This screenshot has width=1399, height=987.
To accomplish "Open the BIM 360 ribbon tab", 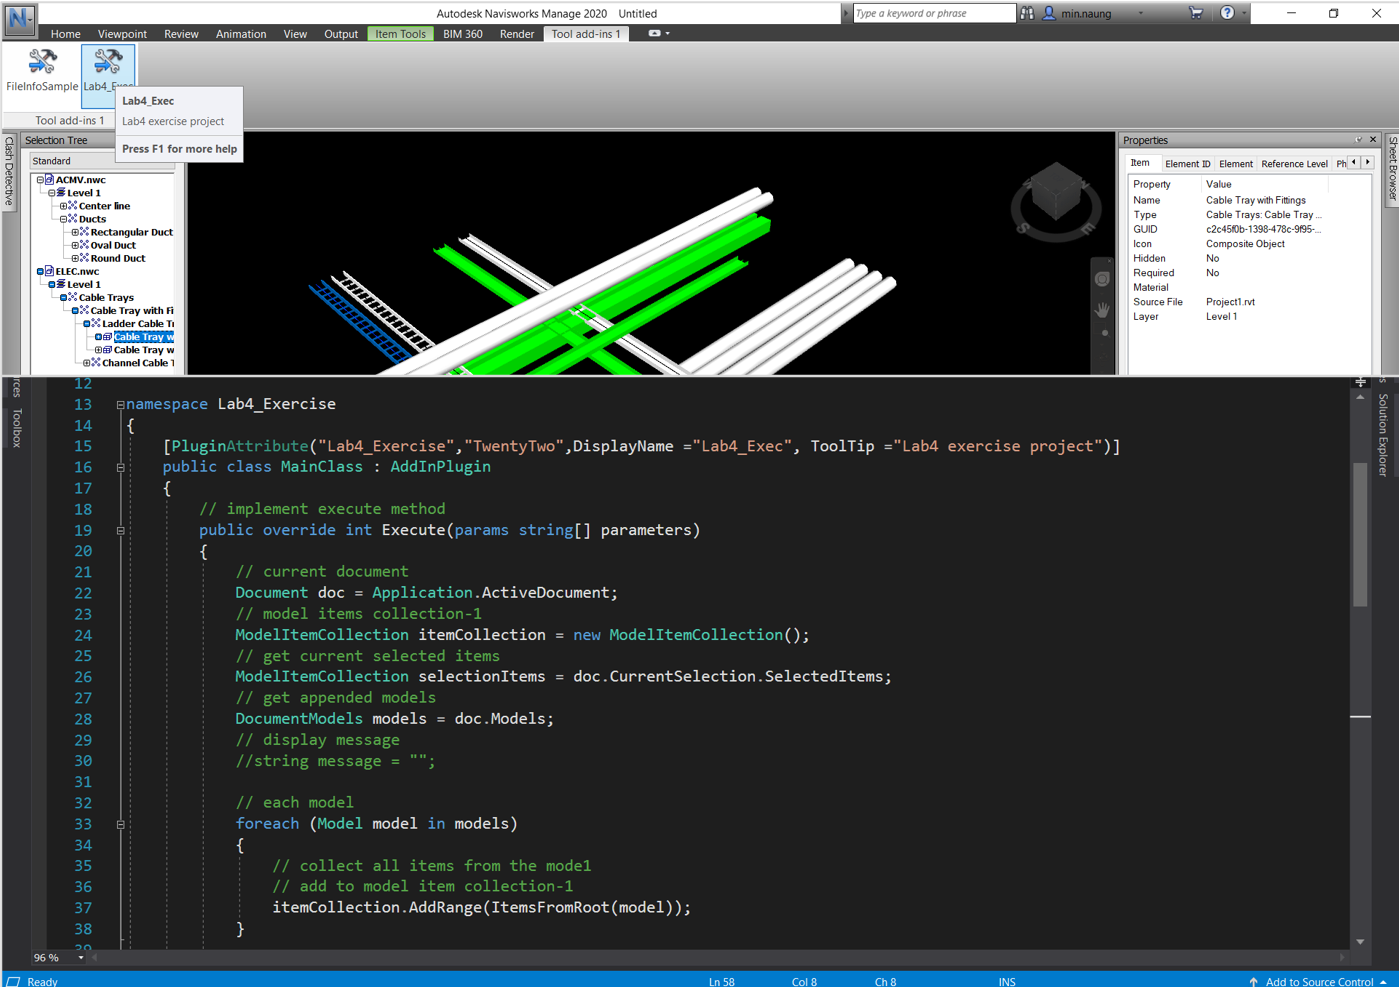I will click(462, 34).
